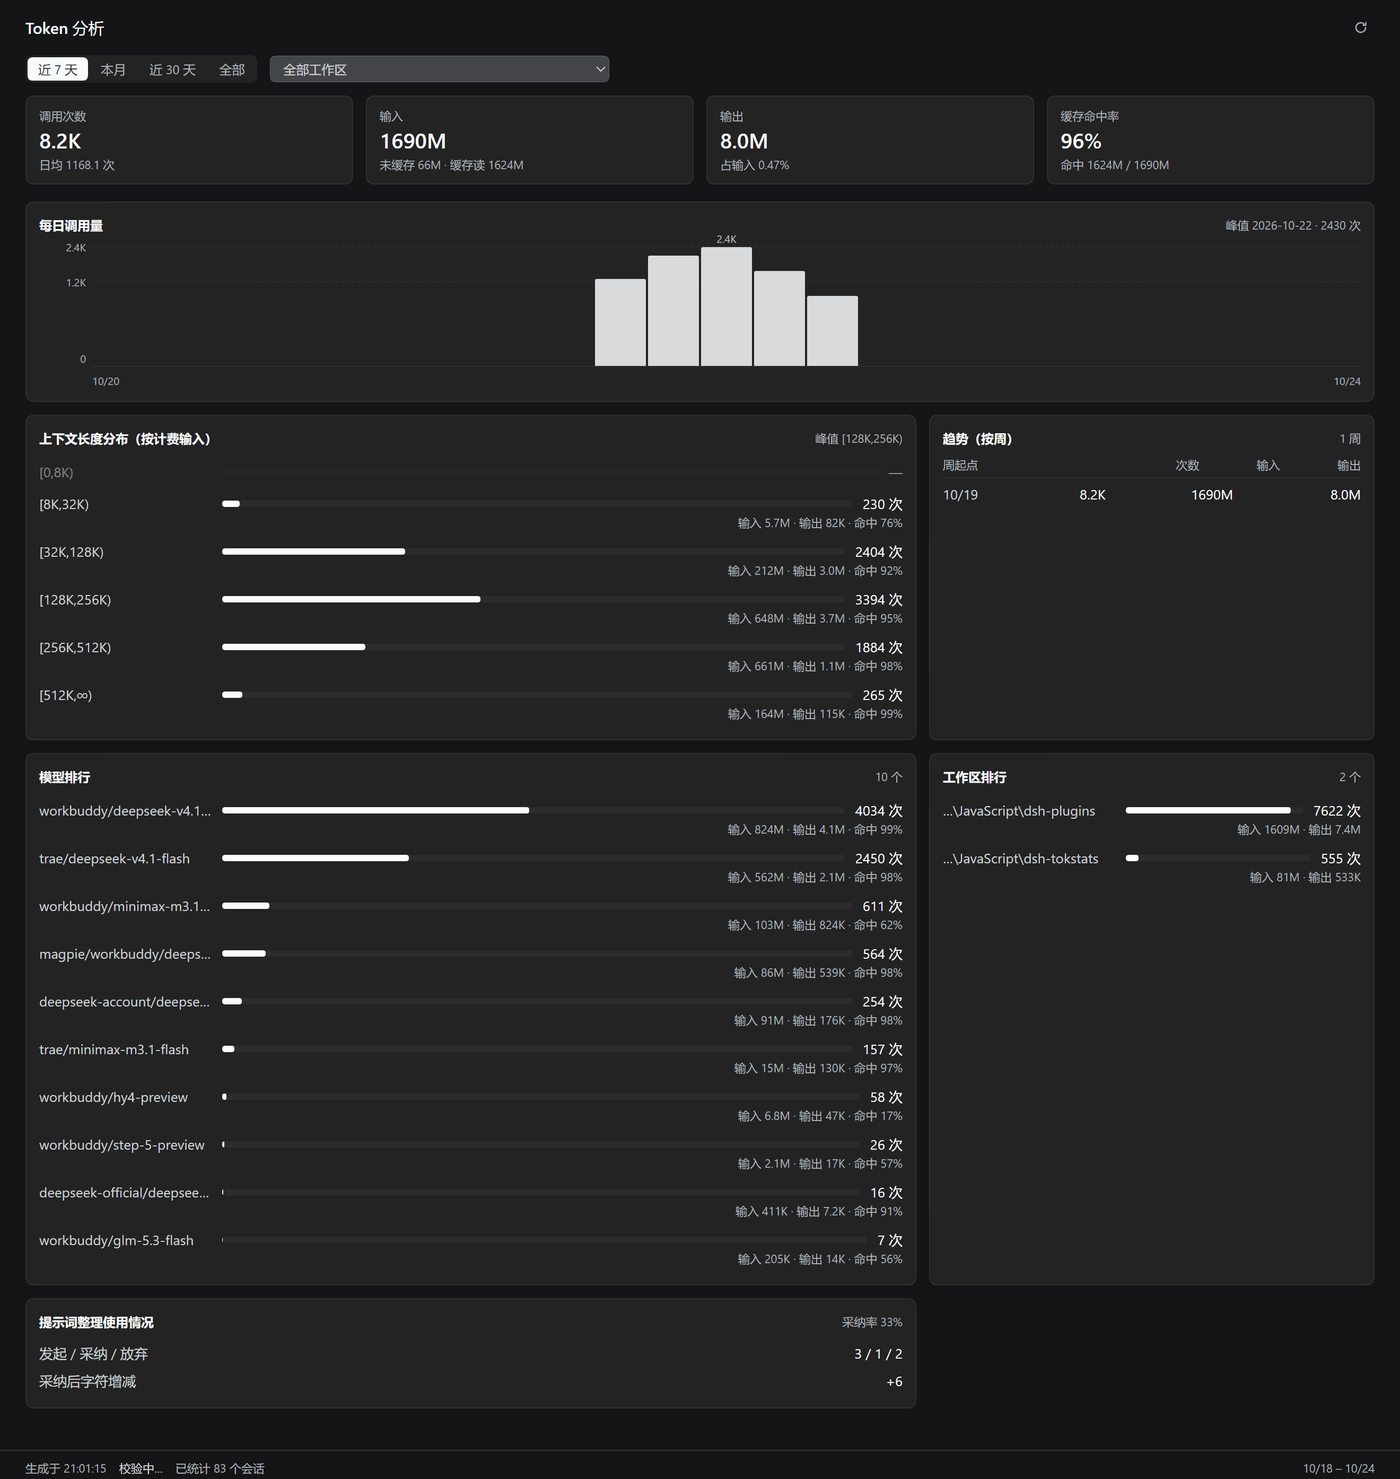Click the refresh icon at top right
The image size is (1400, 1479).
pos(1360,28)
